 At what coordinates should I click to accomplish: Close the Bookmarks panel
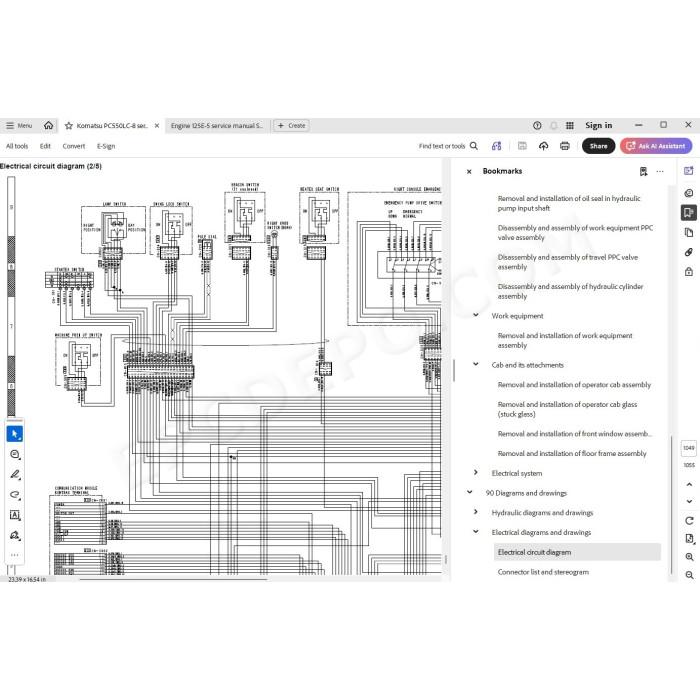469,171
